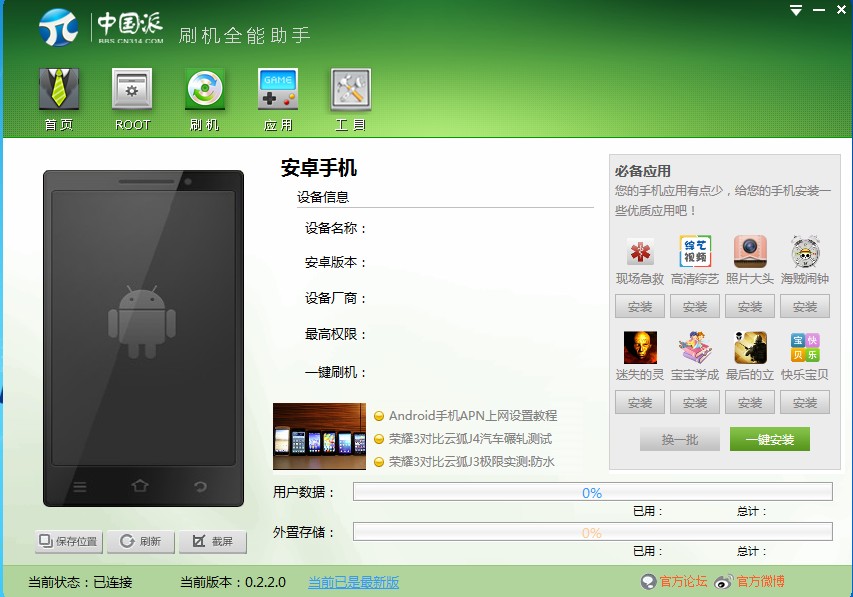Viewport: 853px width, 597px height.
Task: Install 快乐宝贝 with its 安装 button
Action: pos(805,403)
